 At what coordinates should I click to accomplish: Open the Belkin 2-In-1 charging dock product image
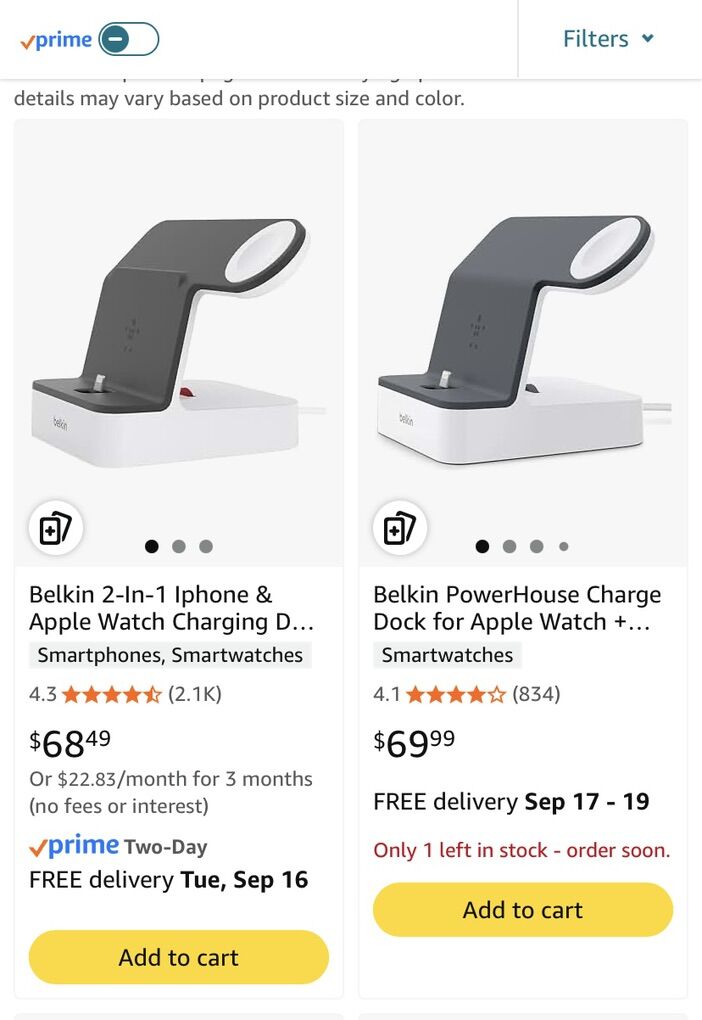click(x=178, y=340)
